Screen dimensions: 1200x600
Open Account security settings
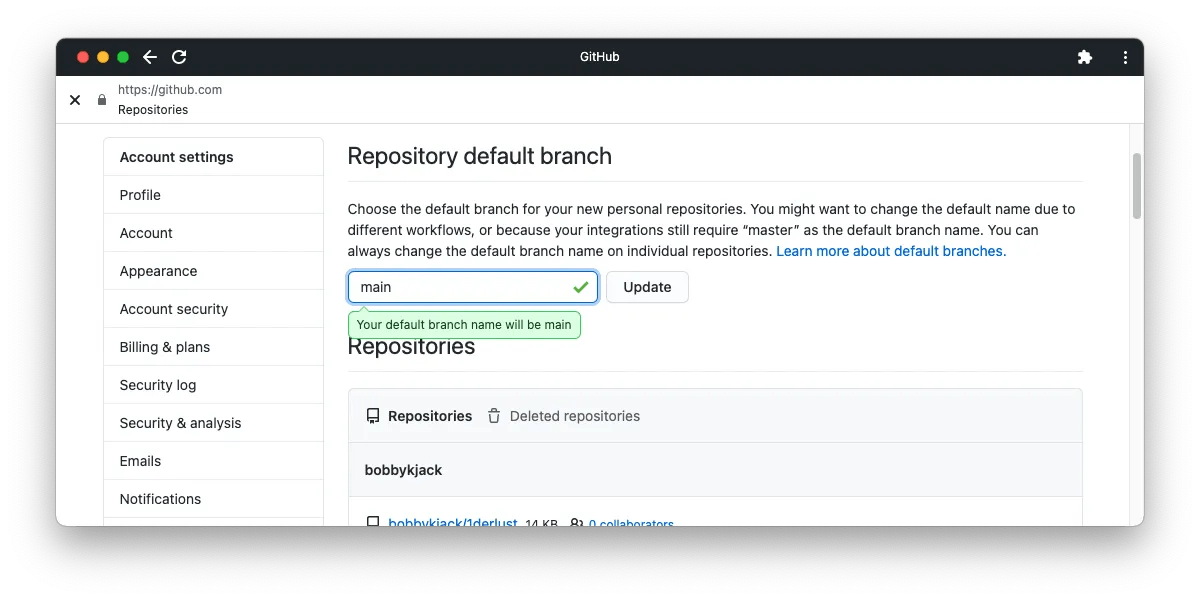tap(173, 309)
